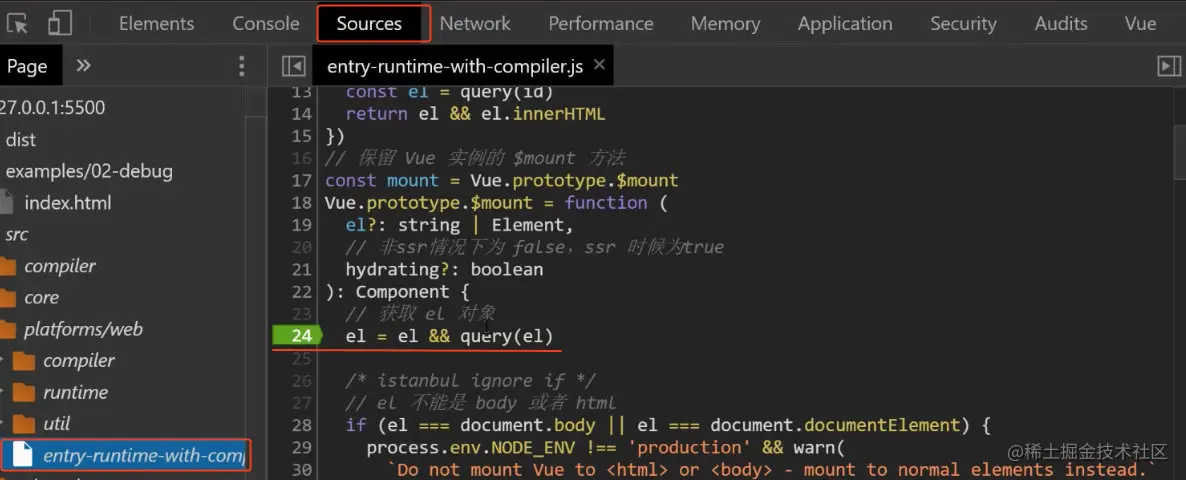Open the Performance tab

(x=601, y=23)
